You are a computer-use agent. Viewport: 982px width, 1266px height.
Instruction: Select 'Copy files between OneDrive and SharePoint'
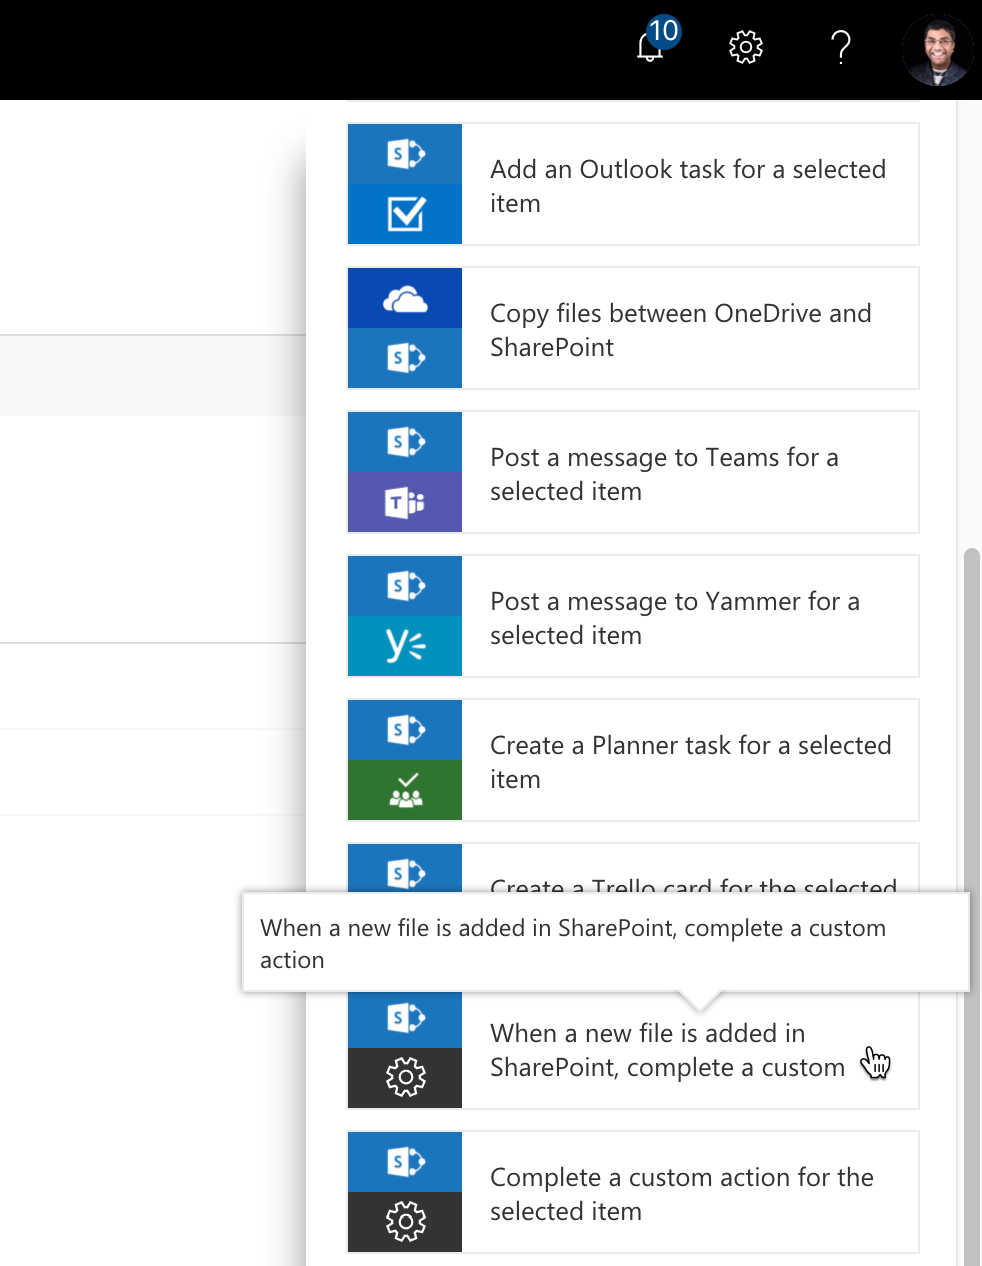click(x=680, y=330)
